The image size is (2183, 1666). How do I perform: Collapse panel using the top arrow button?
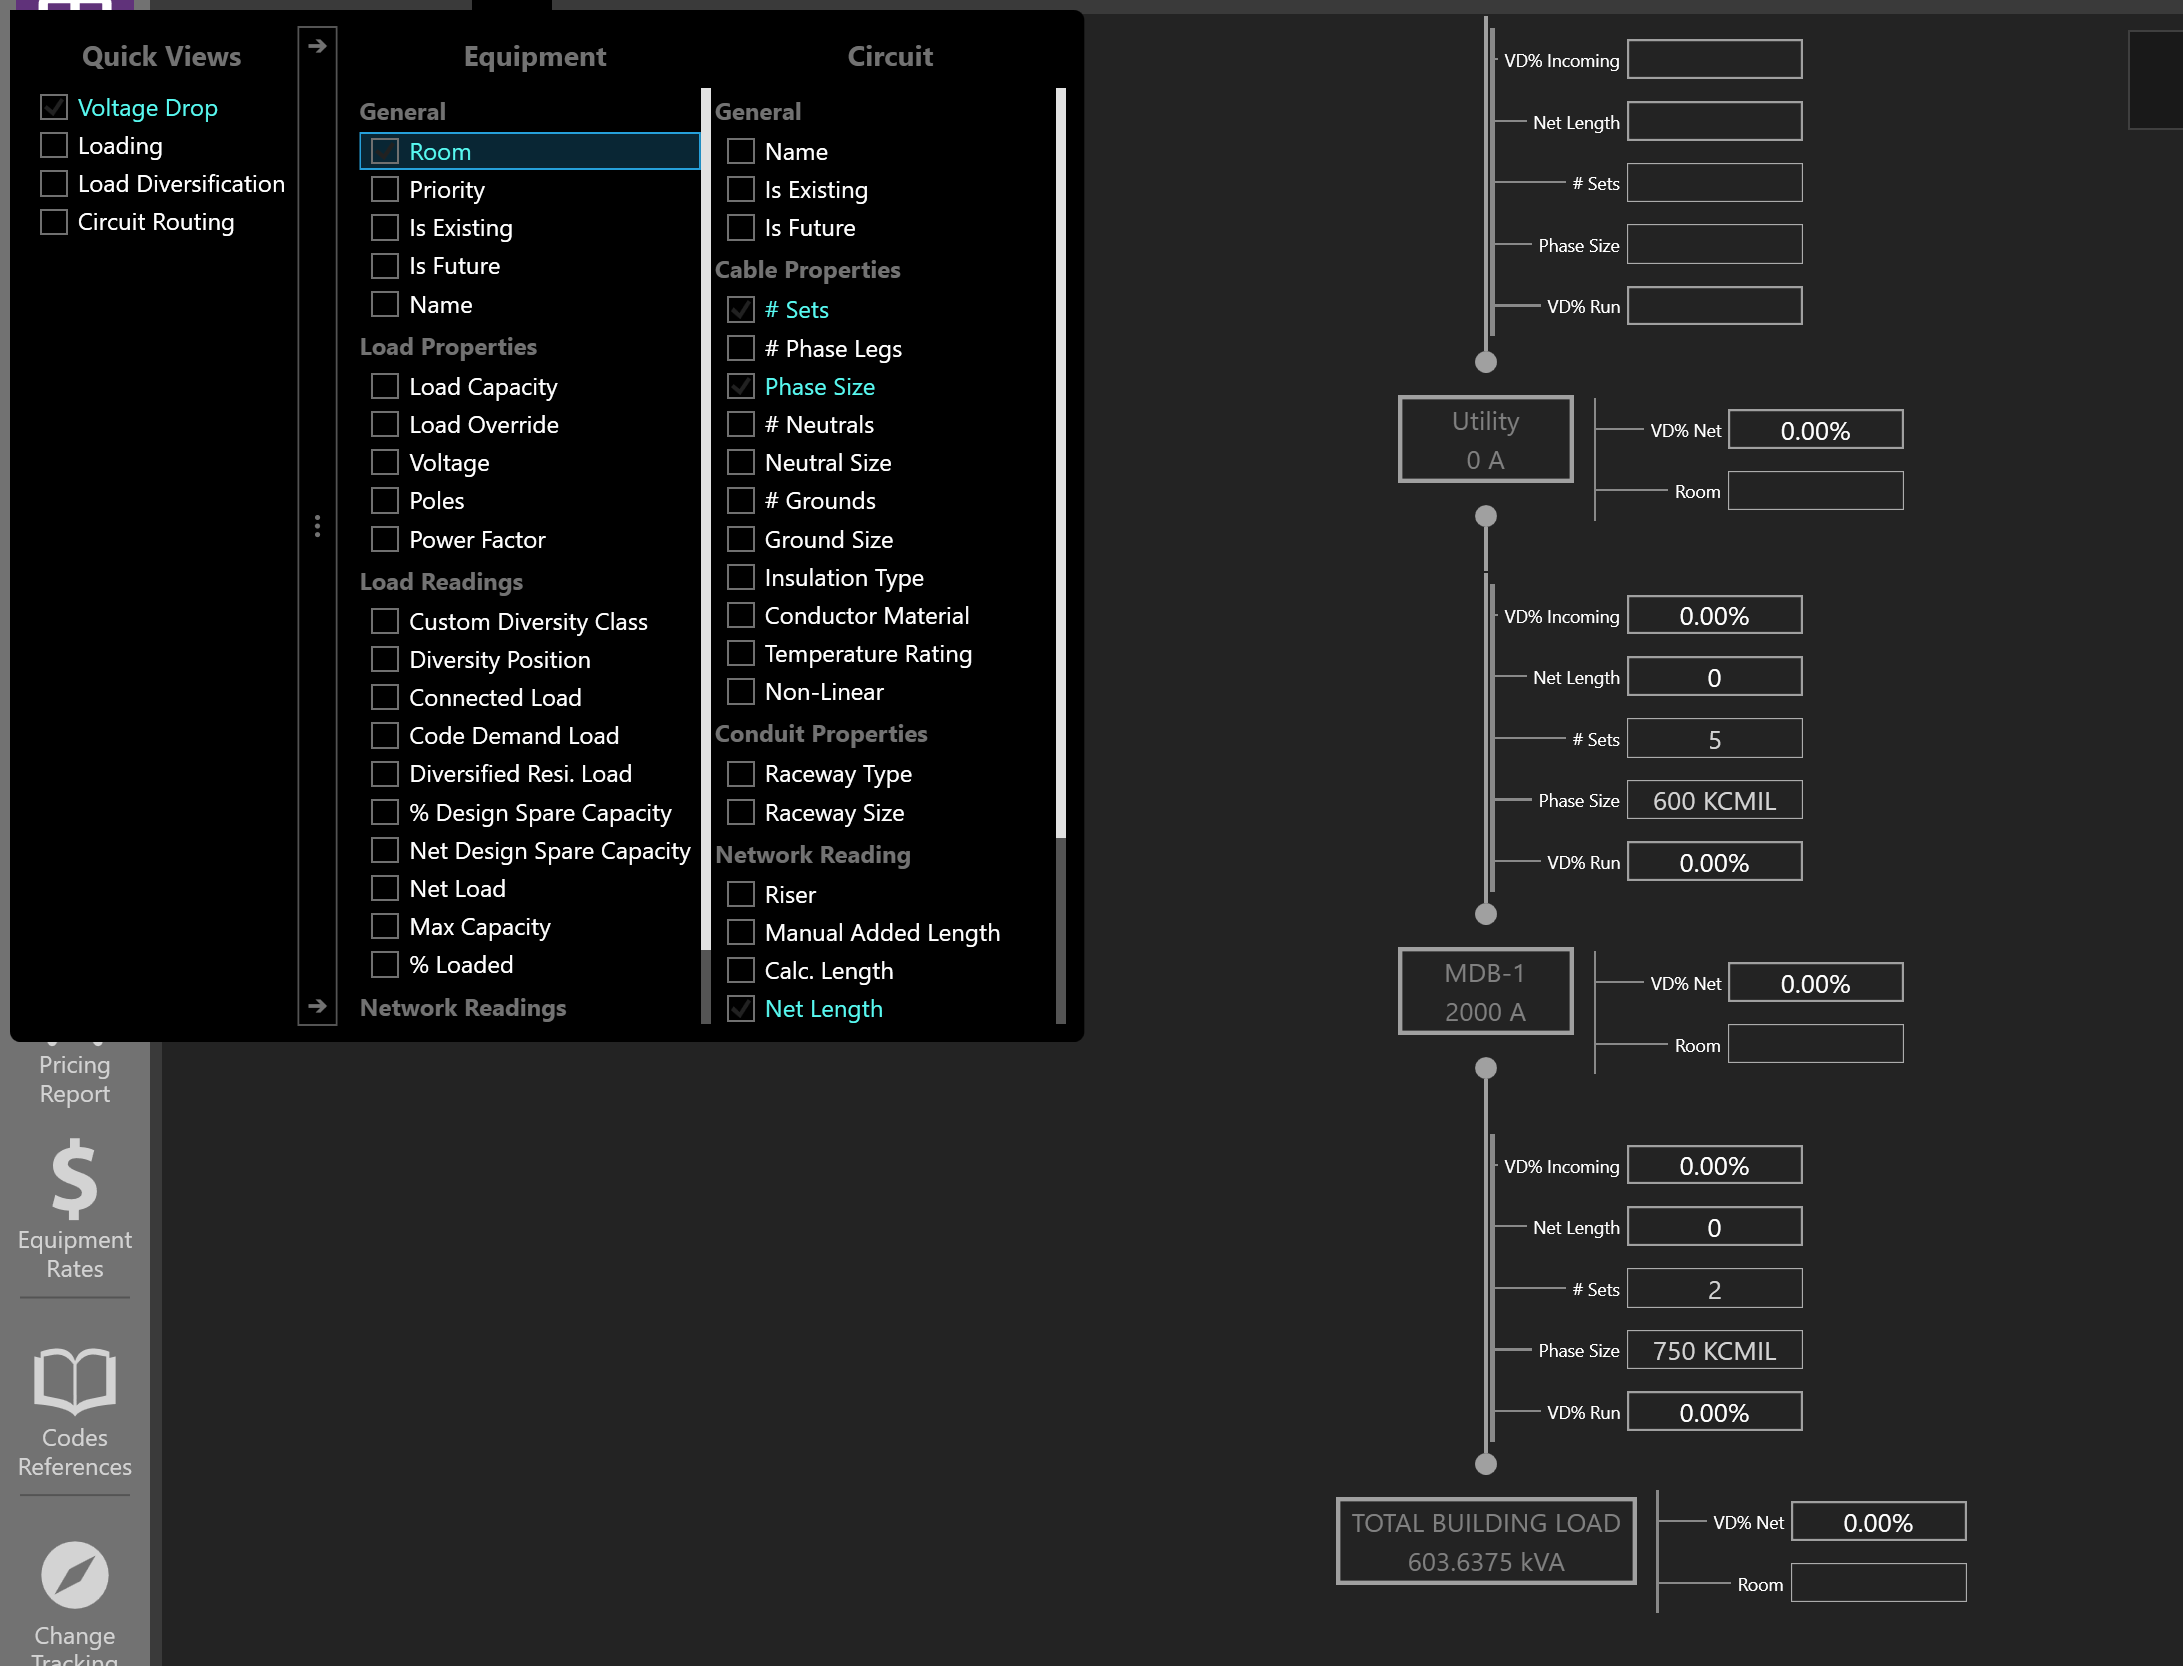(317, 44)
